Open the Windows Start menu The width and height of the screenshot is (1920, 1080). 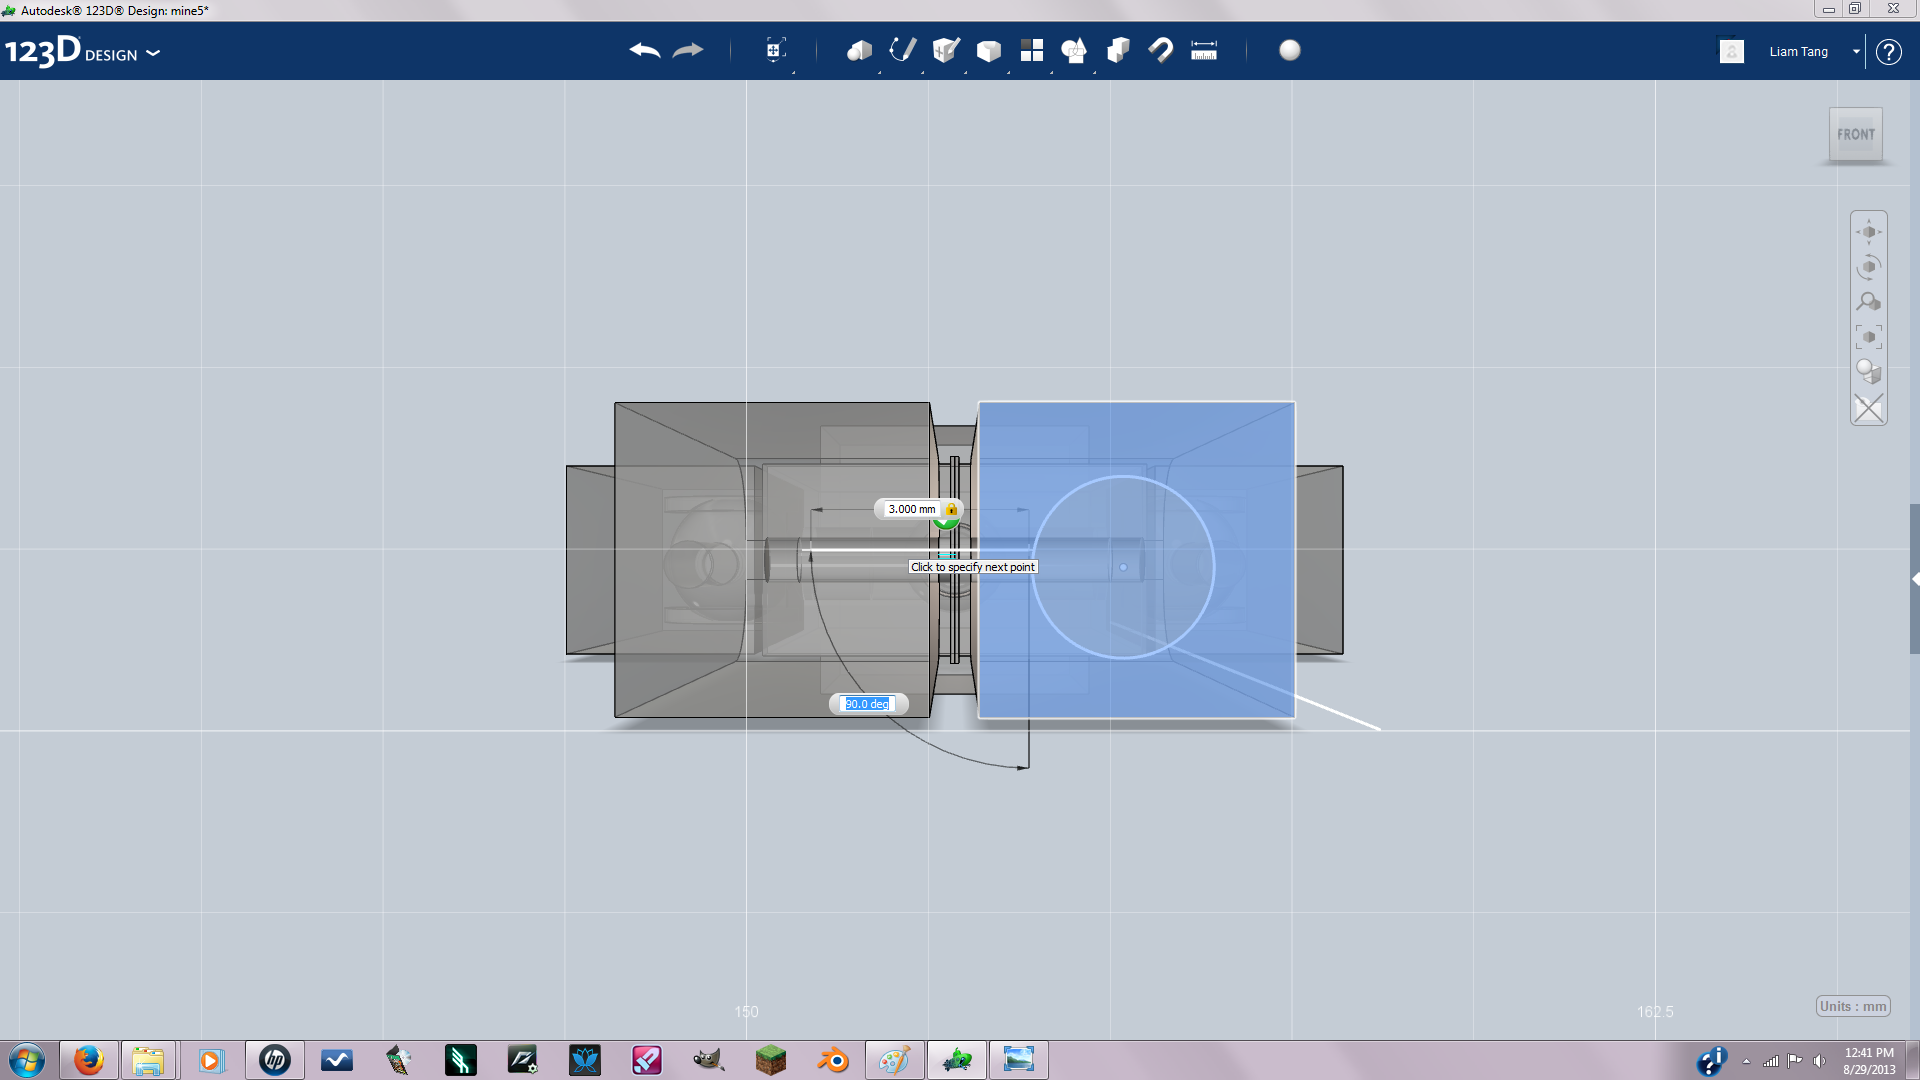coord(27,1060)
